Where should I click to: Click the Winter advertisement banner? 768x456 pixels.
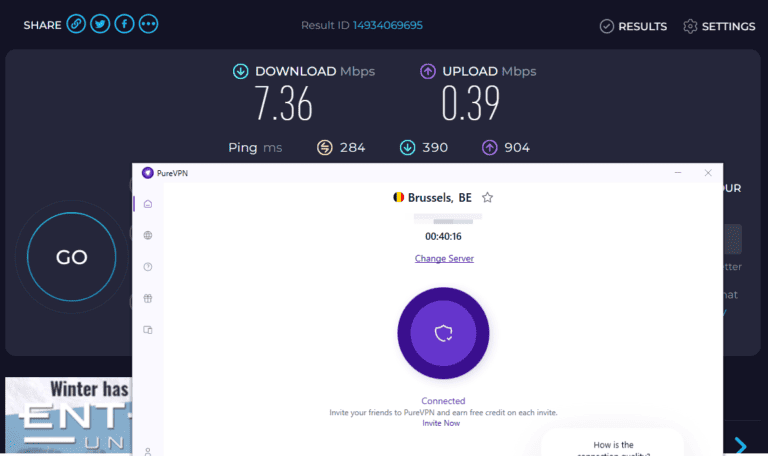click(69, 415)
